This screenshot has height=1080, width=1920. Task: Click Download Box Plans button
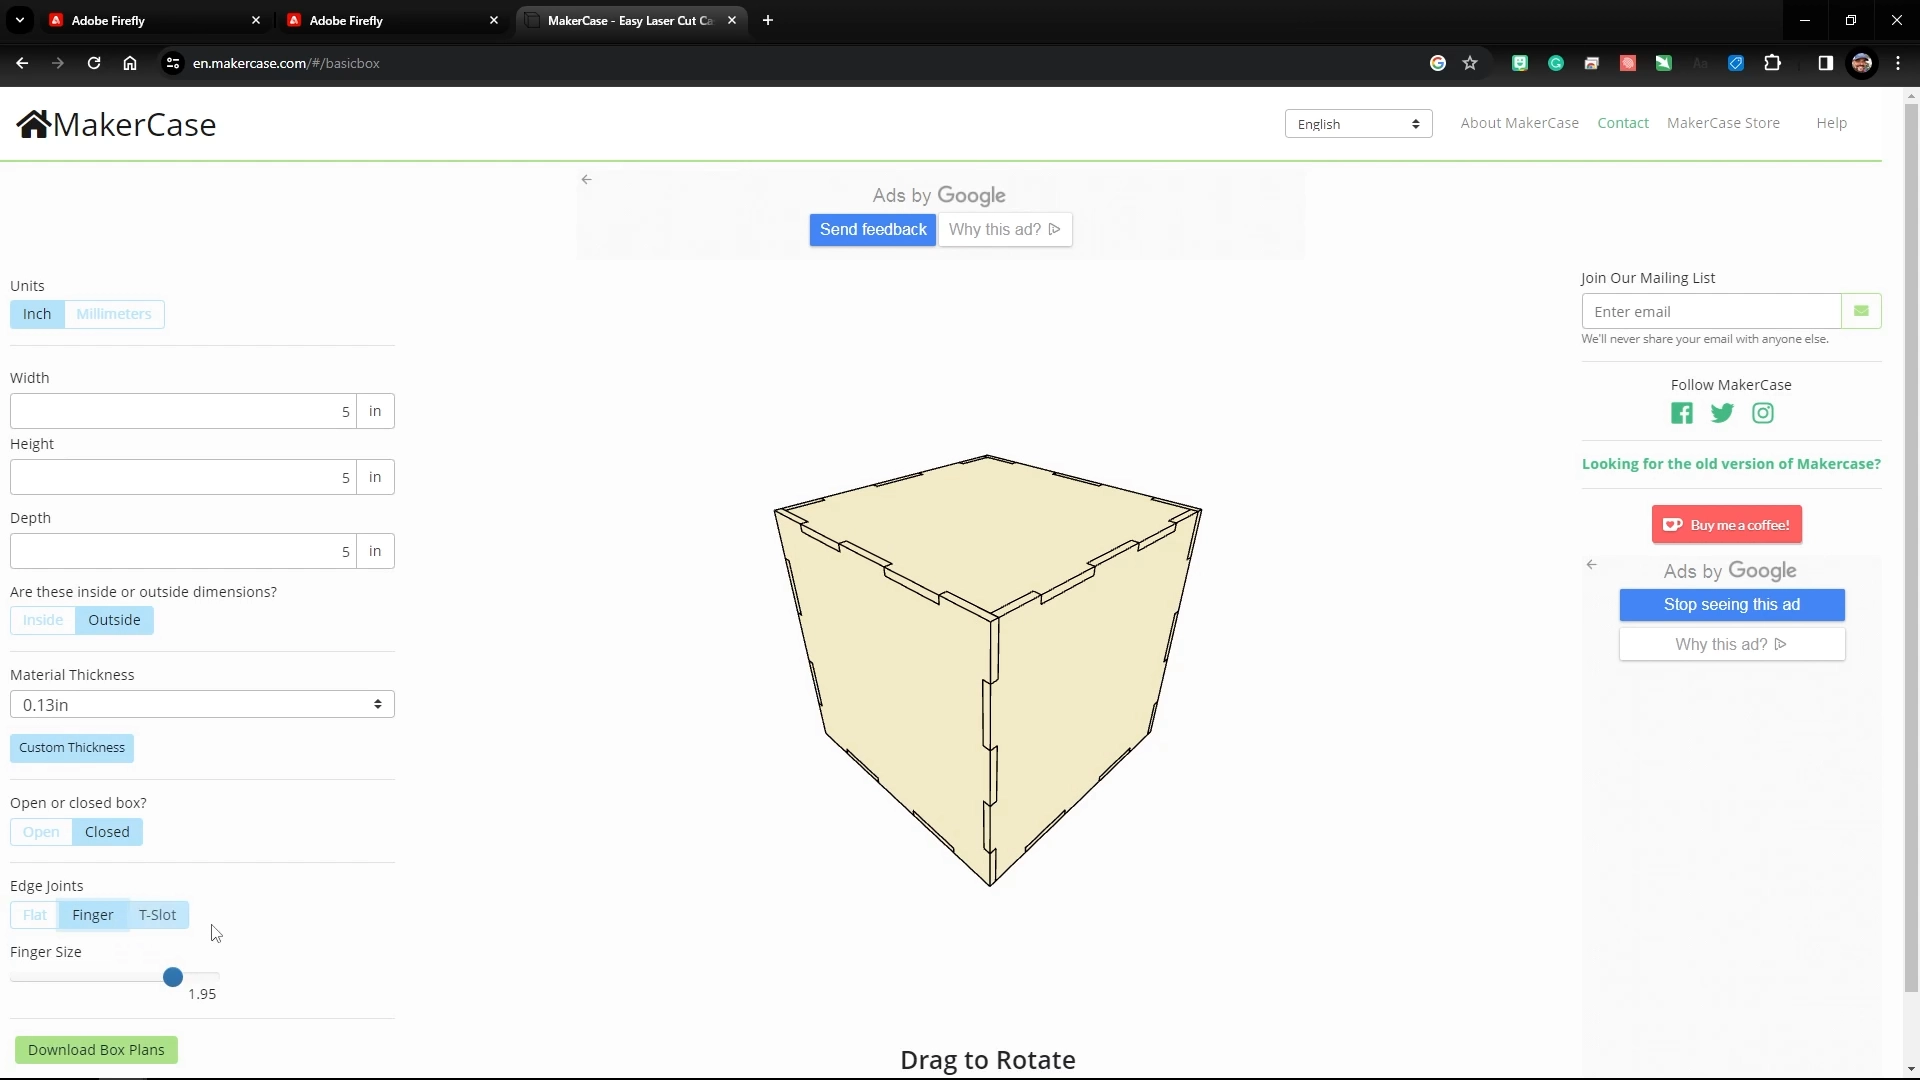coord(95,1050)
